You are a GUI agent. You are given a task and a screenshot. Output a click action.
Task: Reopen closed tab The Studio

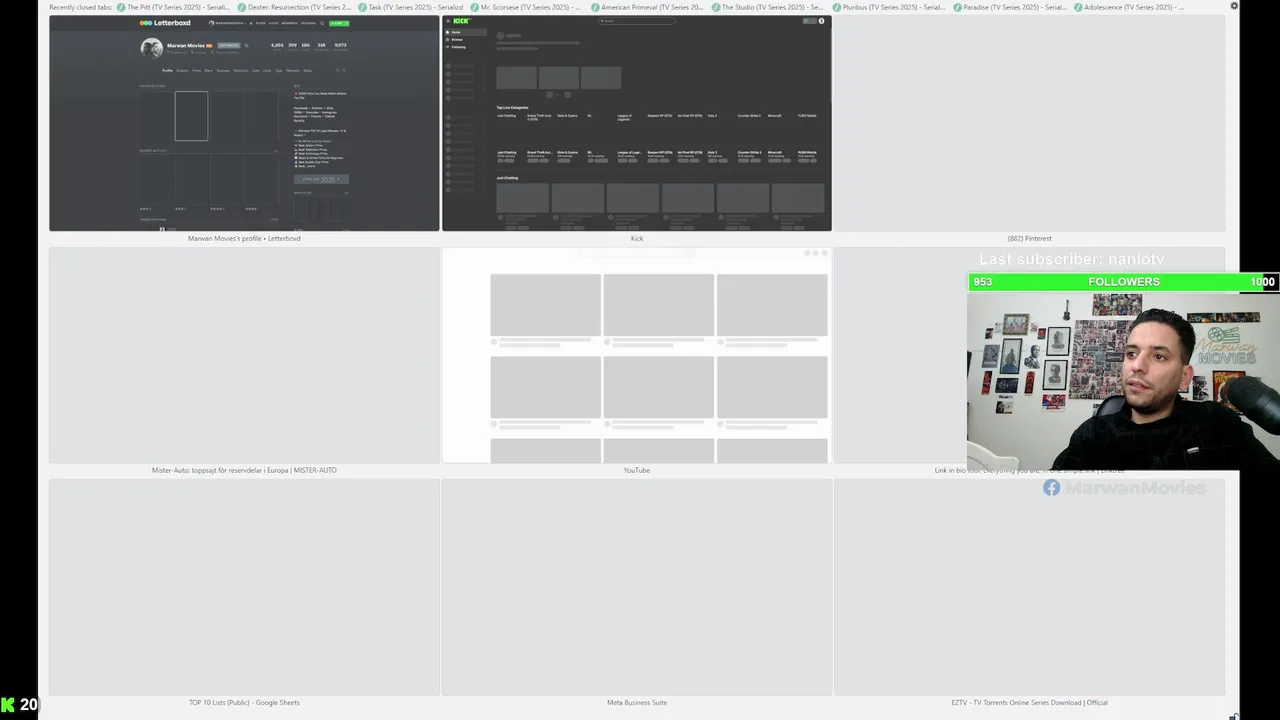pyautogui.click(x=768, y=7)
